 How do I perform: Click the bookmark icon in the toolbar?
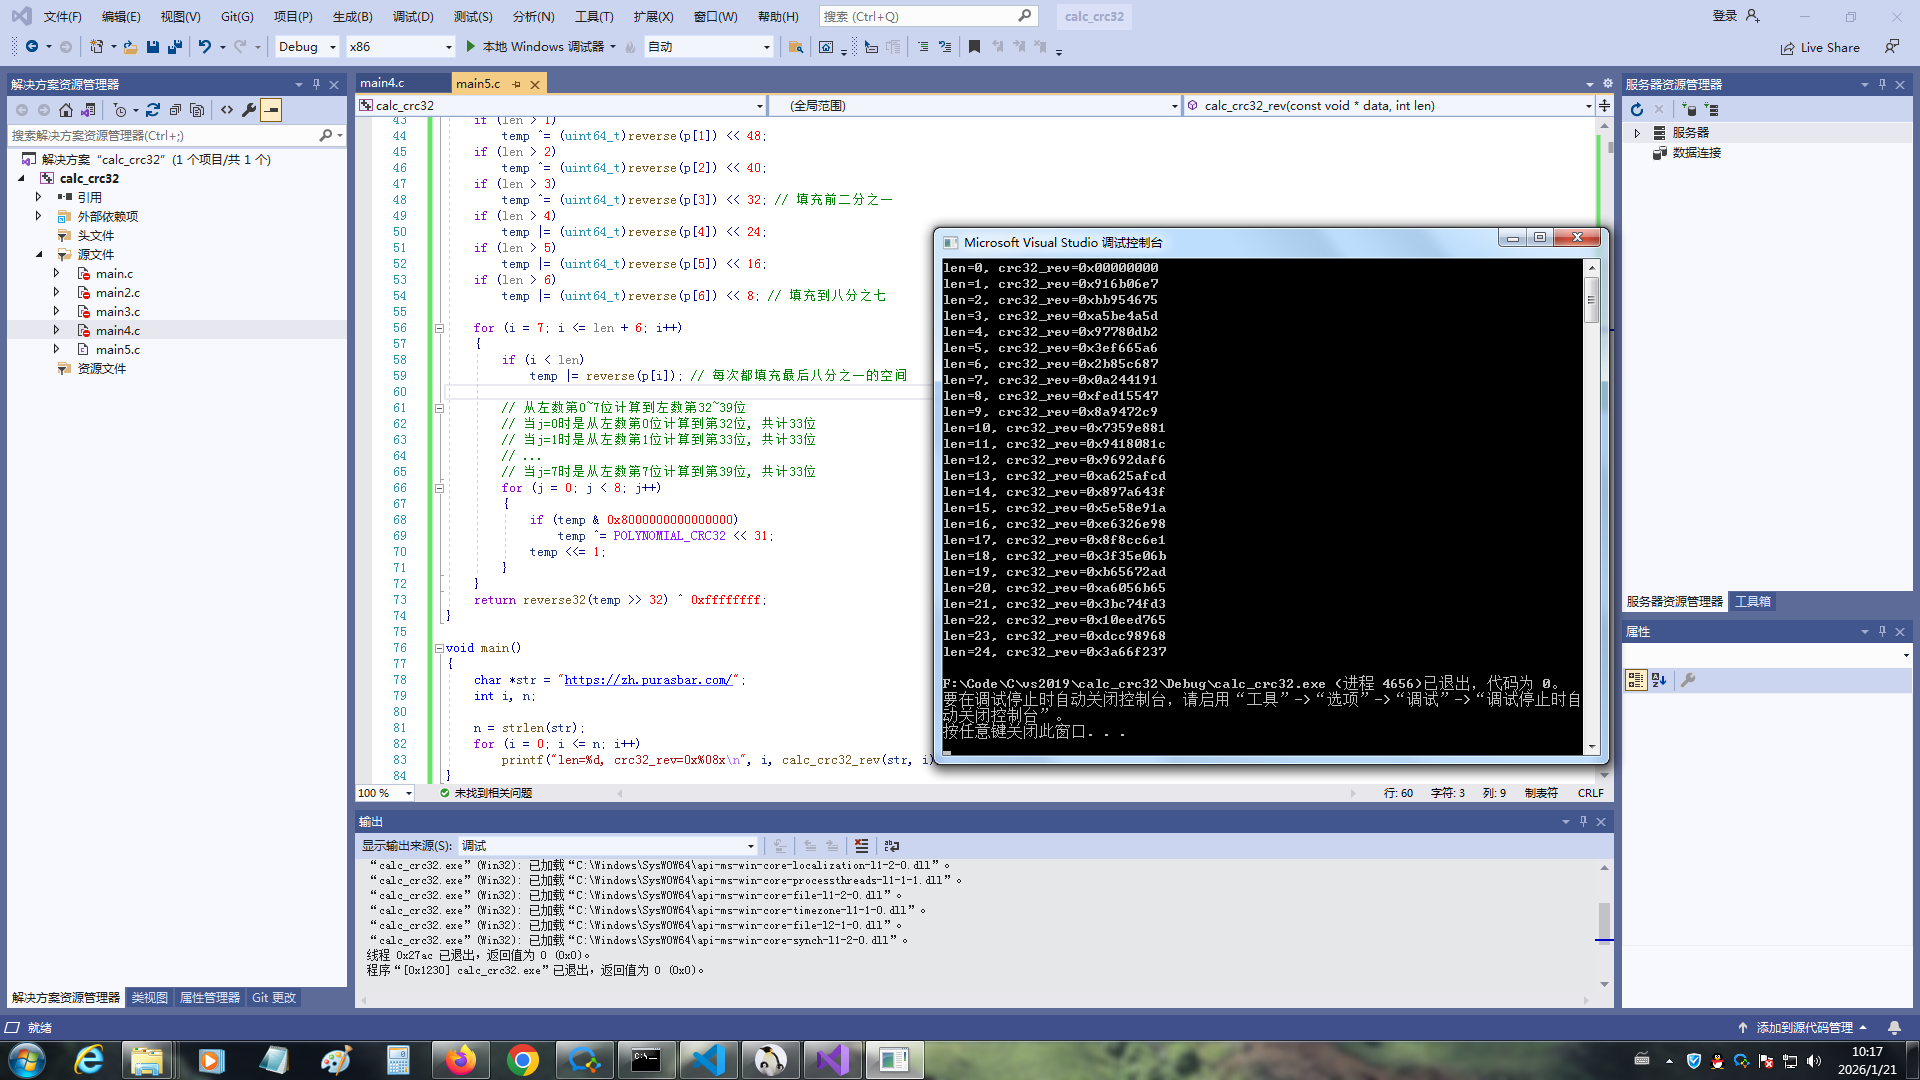pyautogui.click(x=974, y=47)
